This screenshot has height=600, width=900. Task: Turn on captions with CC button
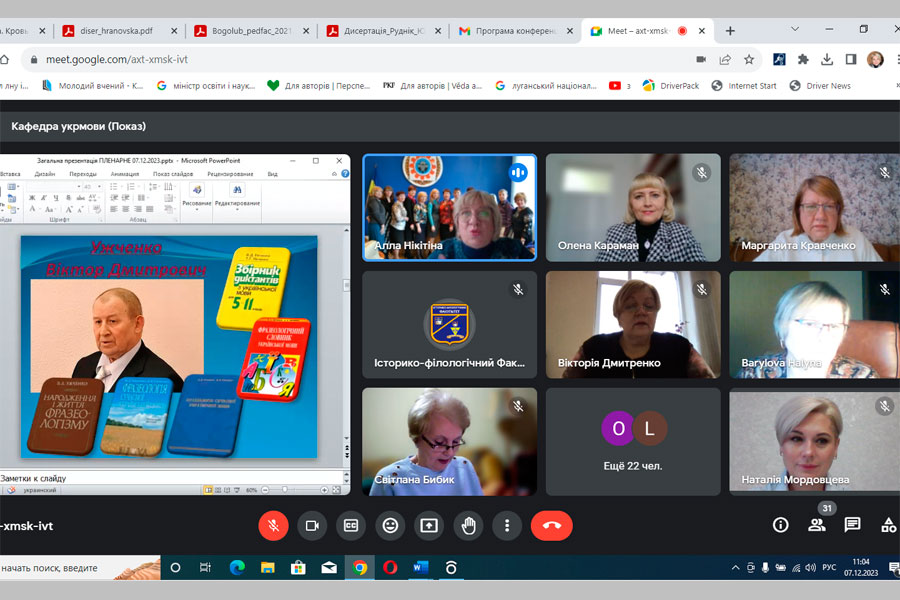click(x=351, y=525)
